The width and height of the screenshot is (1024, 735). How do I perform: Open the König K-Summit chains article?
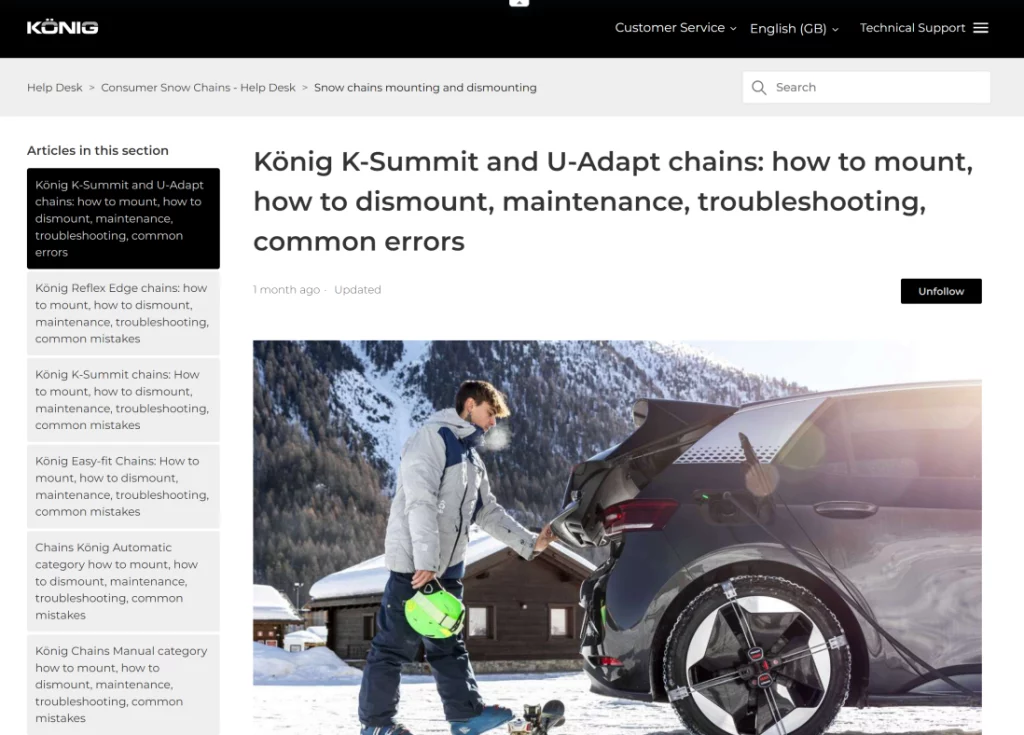tap(123, 400)
